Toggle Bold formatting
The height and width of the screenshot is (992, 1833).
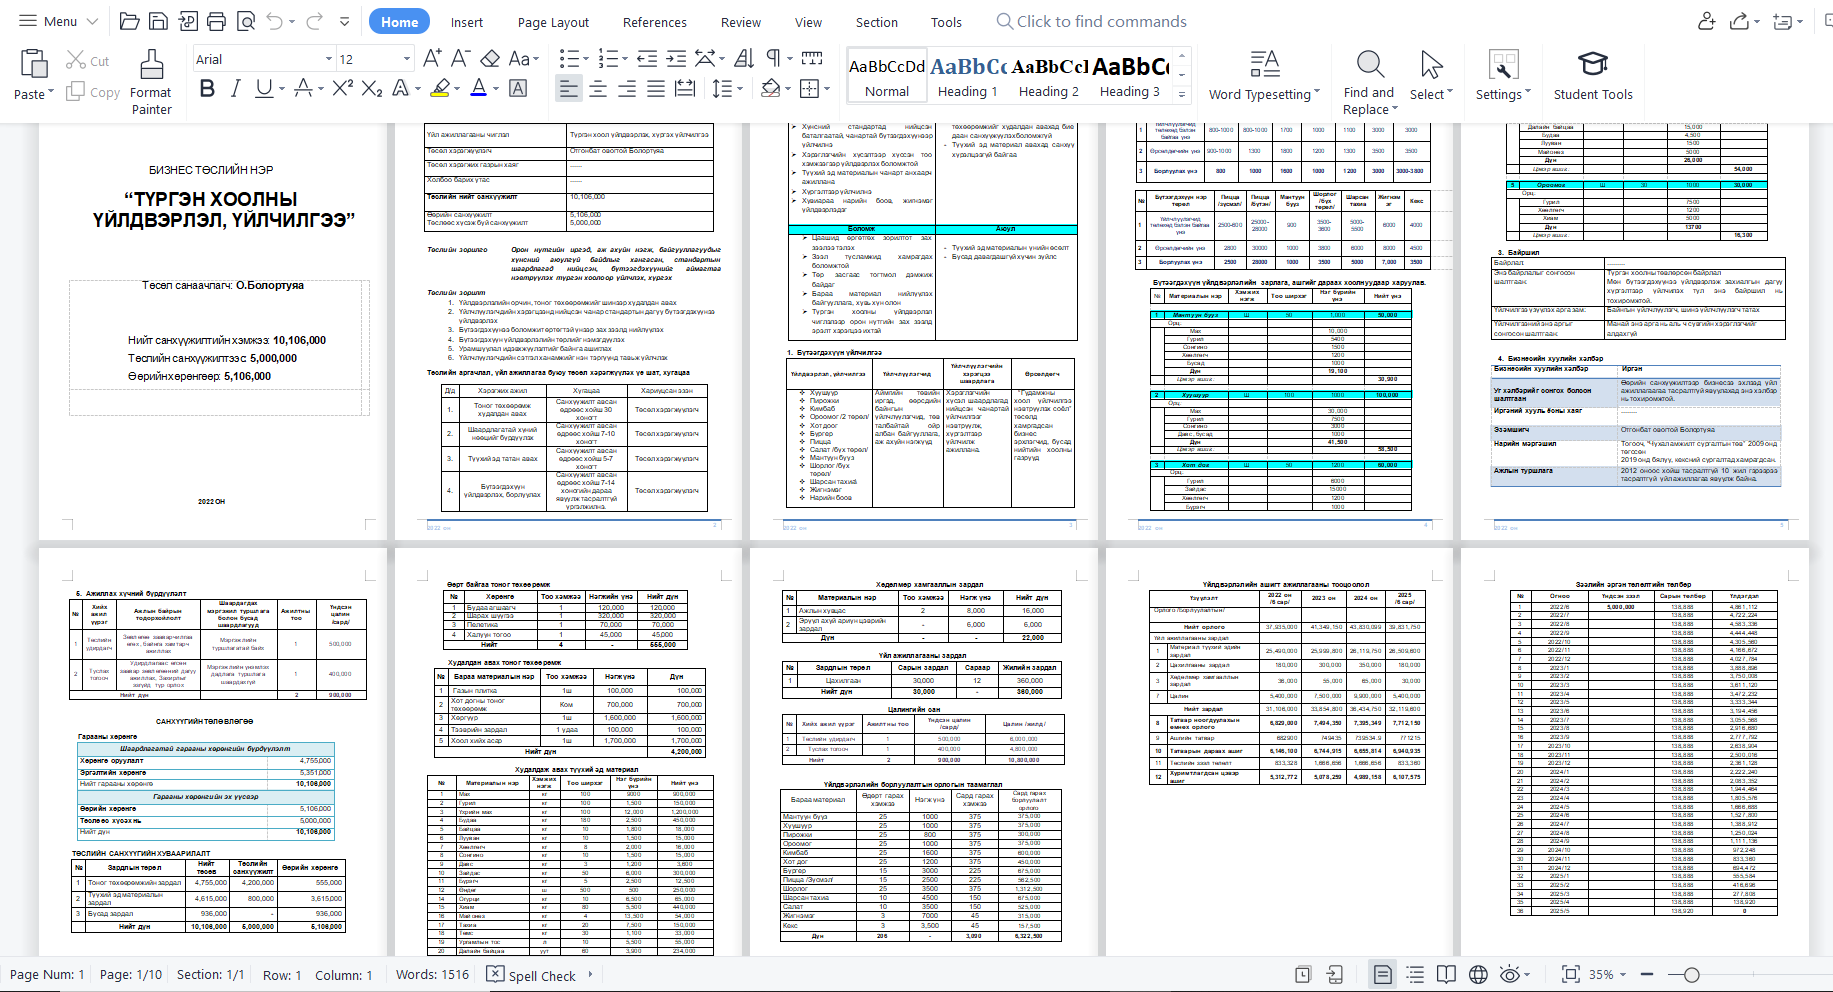point(207,88)
